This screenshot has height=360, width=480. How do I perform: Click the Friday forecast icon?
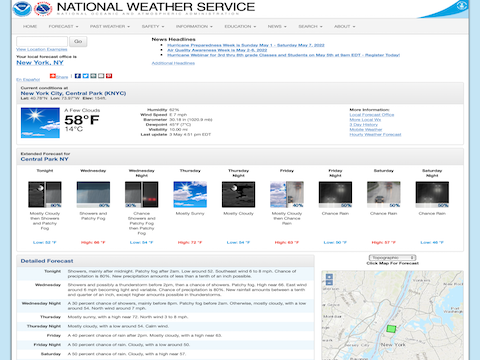(287, 194)
